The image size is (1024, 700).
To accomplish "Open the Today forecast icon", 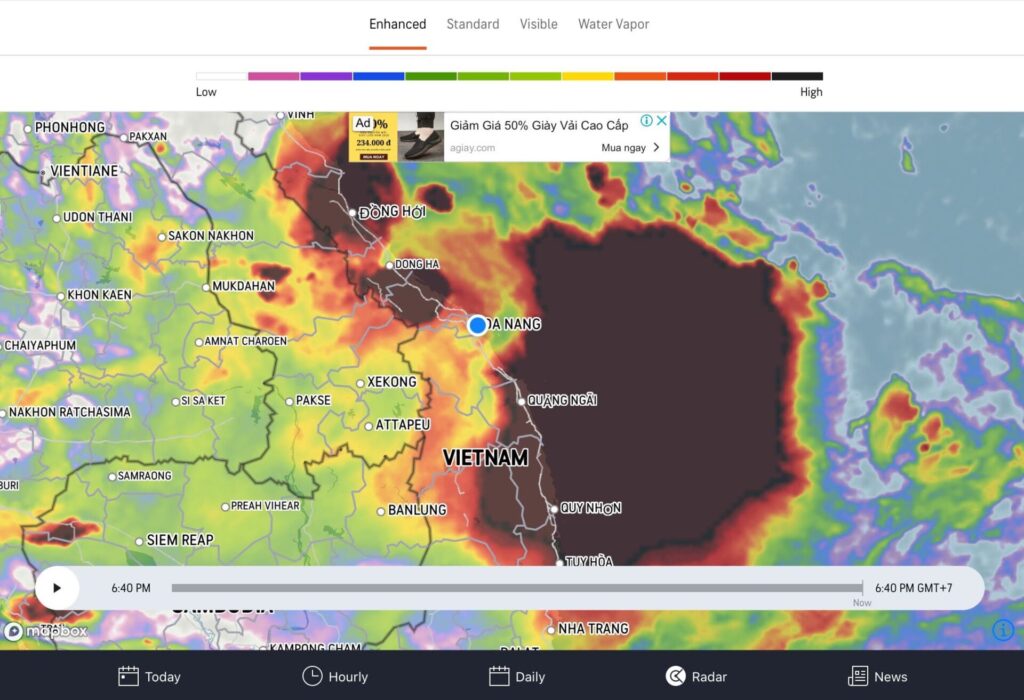I will tap(128, 676).
